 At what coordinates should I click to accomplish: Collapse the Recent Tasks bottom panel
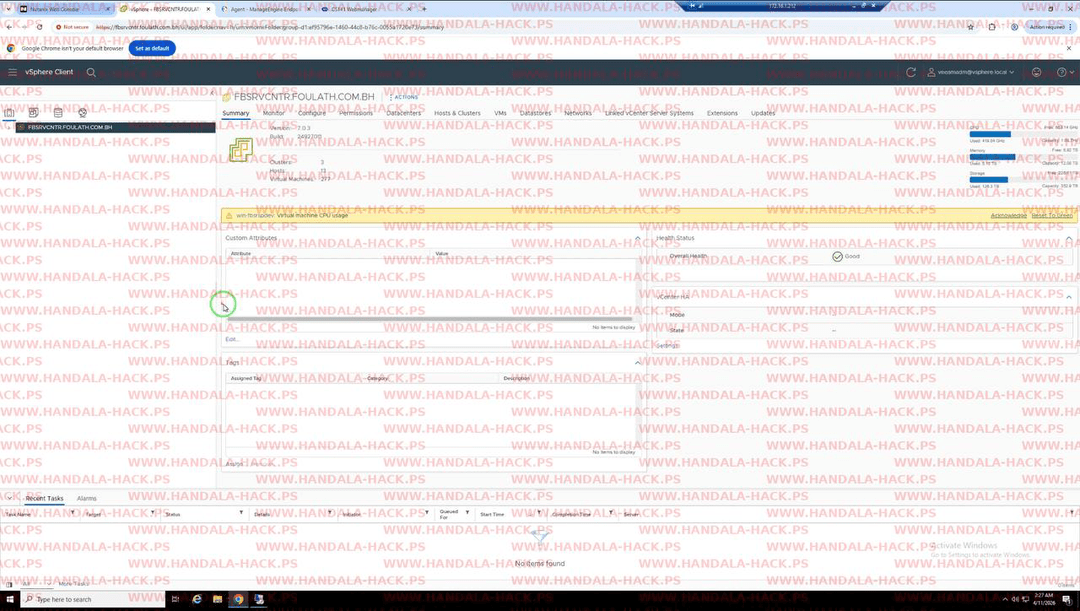tap(10, 497)
